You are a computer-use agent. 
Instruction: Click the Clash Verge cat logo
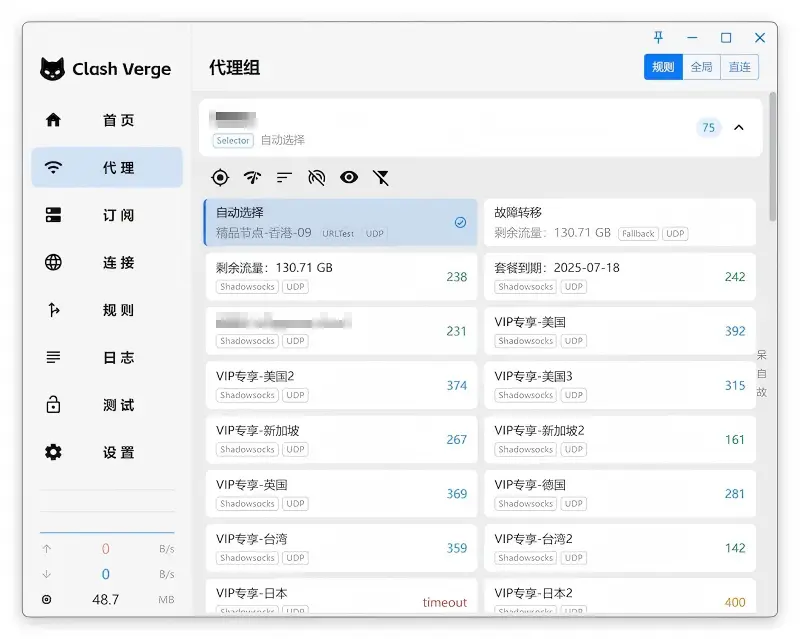click(x=53, y=69)
